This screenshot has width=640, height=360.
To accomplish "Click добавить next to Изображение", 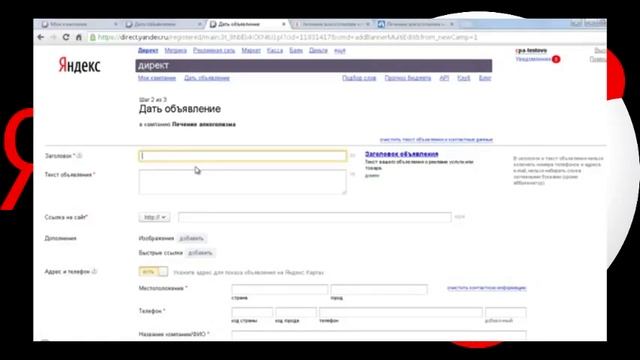I will point(191,238).
